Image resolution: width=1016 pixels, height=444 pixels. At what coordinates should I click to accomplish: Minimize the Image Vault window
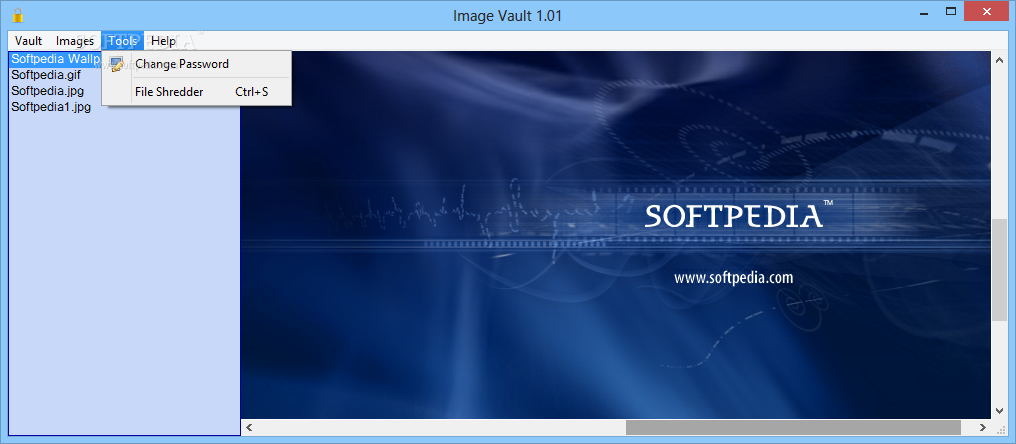(x=924, y=11)
